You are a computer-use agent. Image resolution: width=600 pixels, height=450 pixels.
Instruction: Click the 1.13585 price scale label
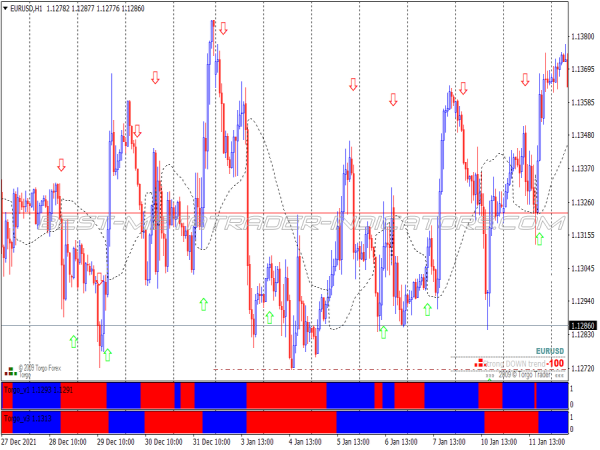582,103
